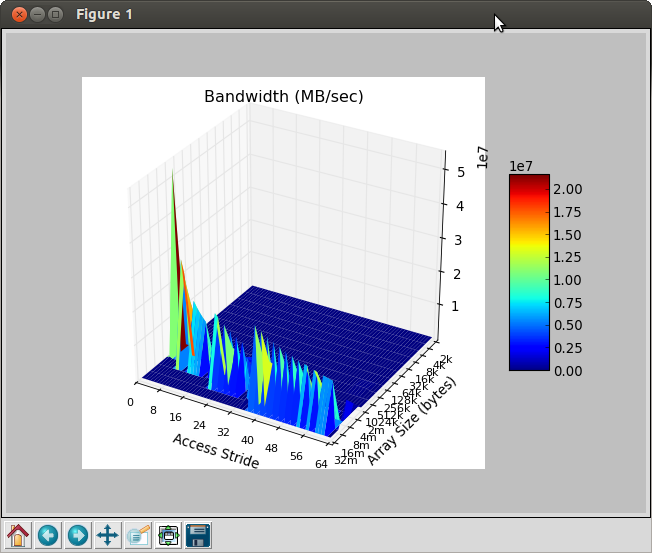Minimize the Figure 1 window
Image resolution: width=652 pixels, height=553 pixels.
coord(37,14)
